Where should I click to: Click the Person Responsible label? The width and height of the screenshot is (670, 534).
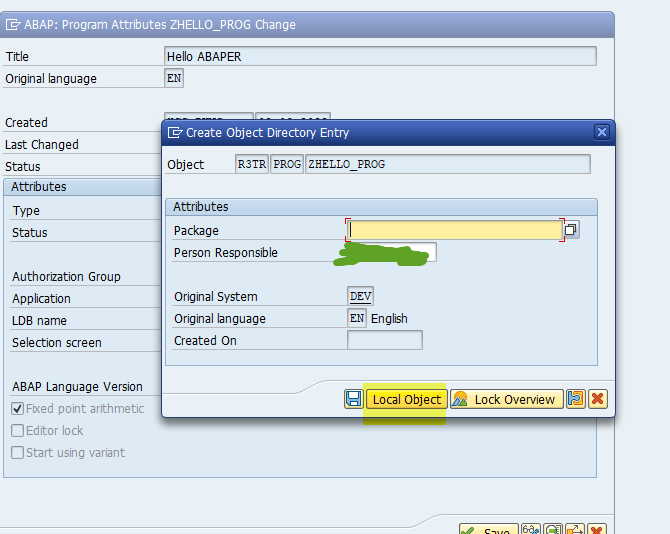pyautogui.click(x=226, y=252)
